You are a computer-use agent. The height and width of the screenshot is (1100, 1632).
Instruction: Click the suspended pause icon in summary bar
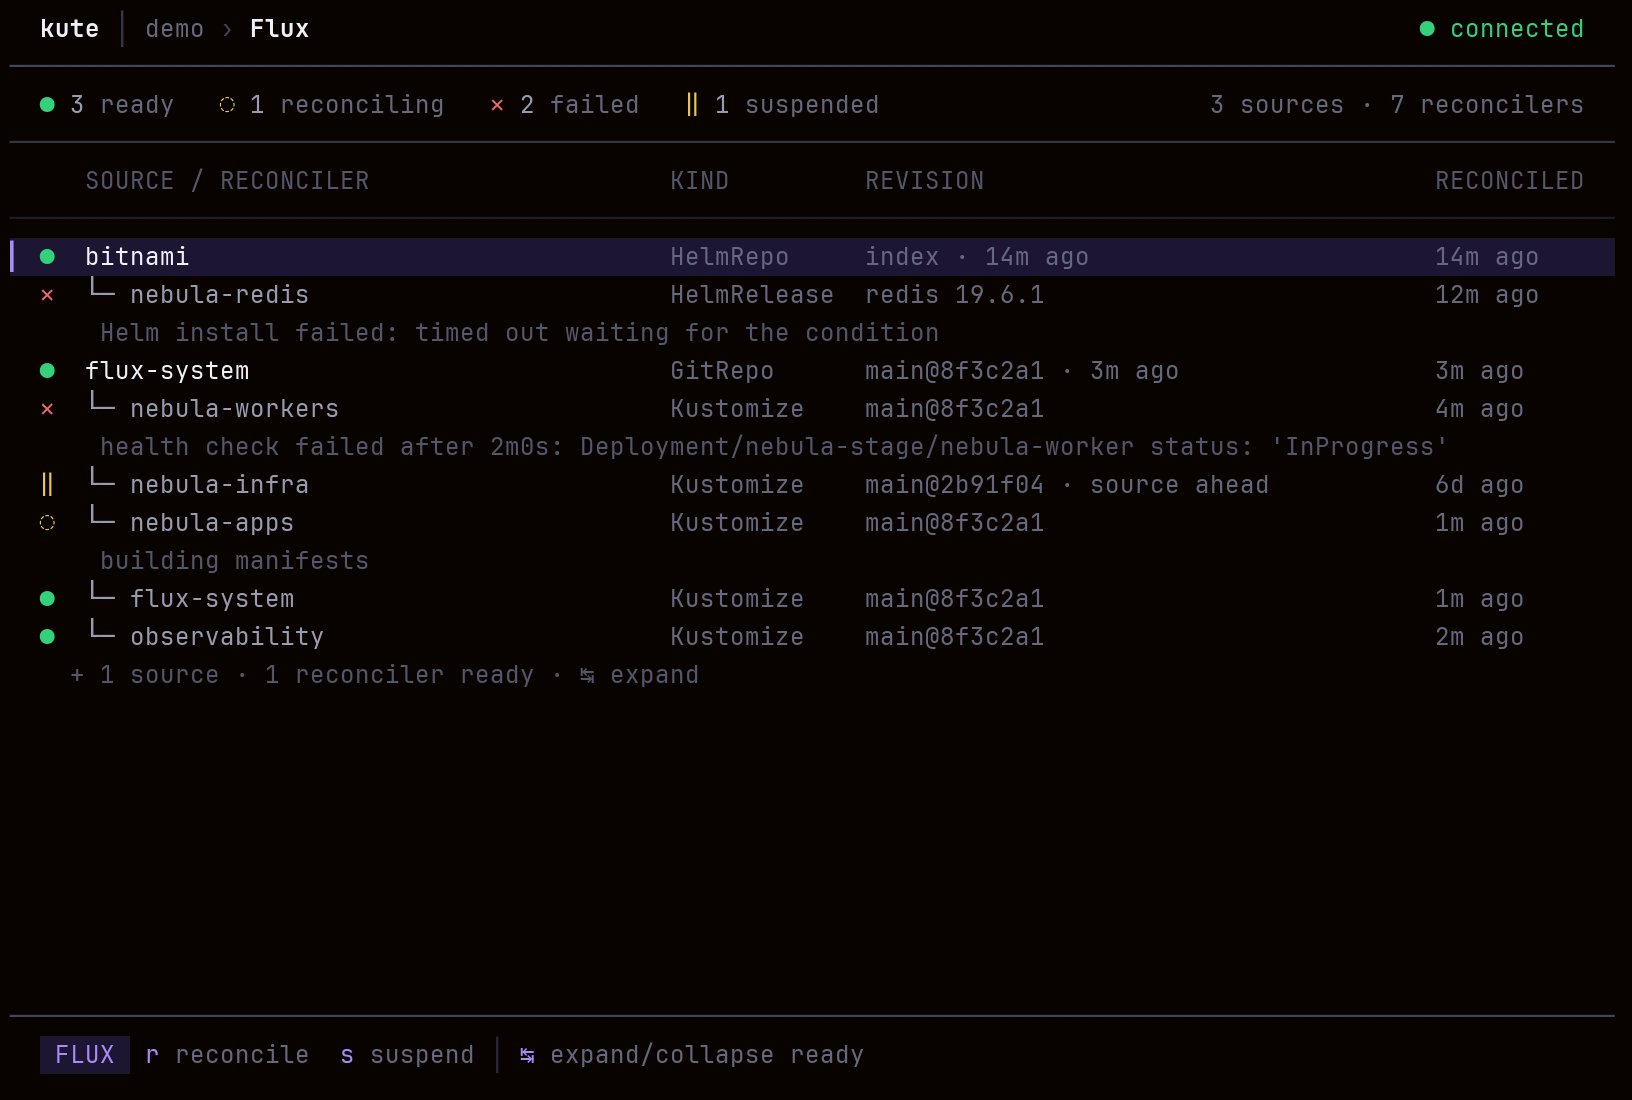point(692,104)
